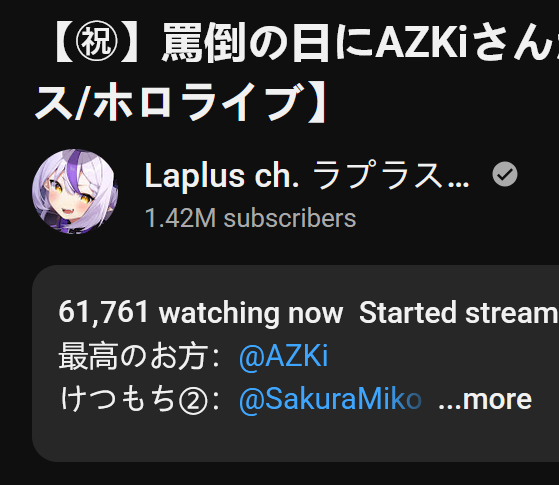Click empty space in the description box

coord(357,440)
